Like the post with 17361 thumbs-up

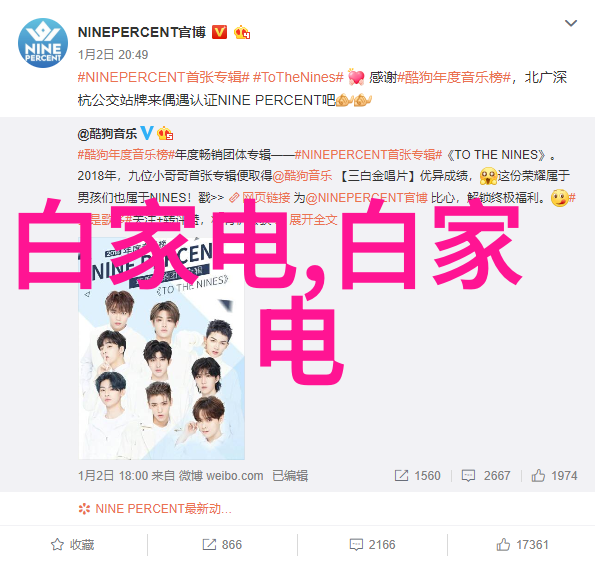pyautogui.click(x=523, y=545)
